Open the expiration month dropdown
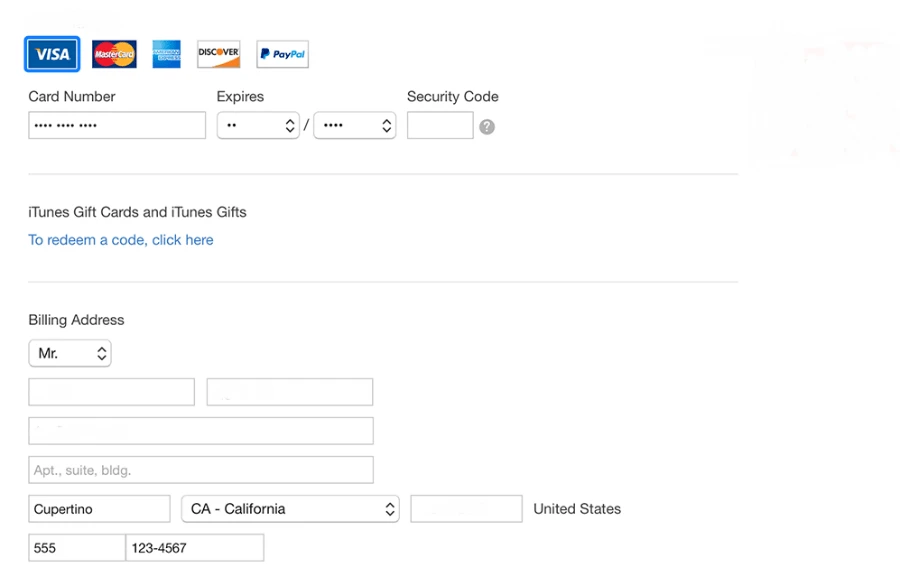900x586 pixels. 258,126
